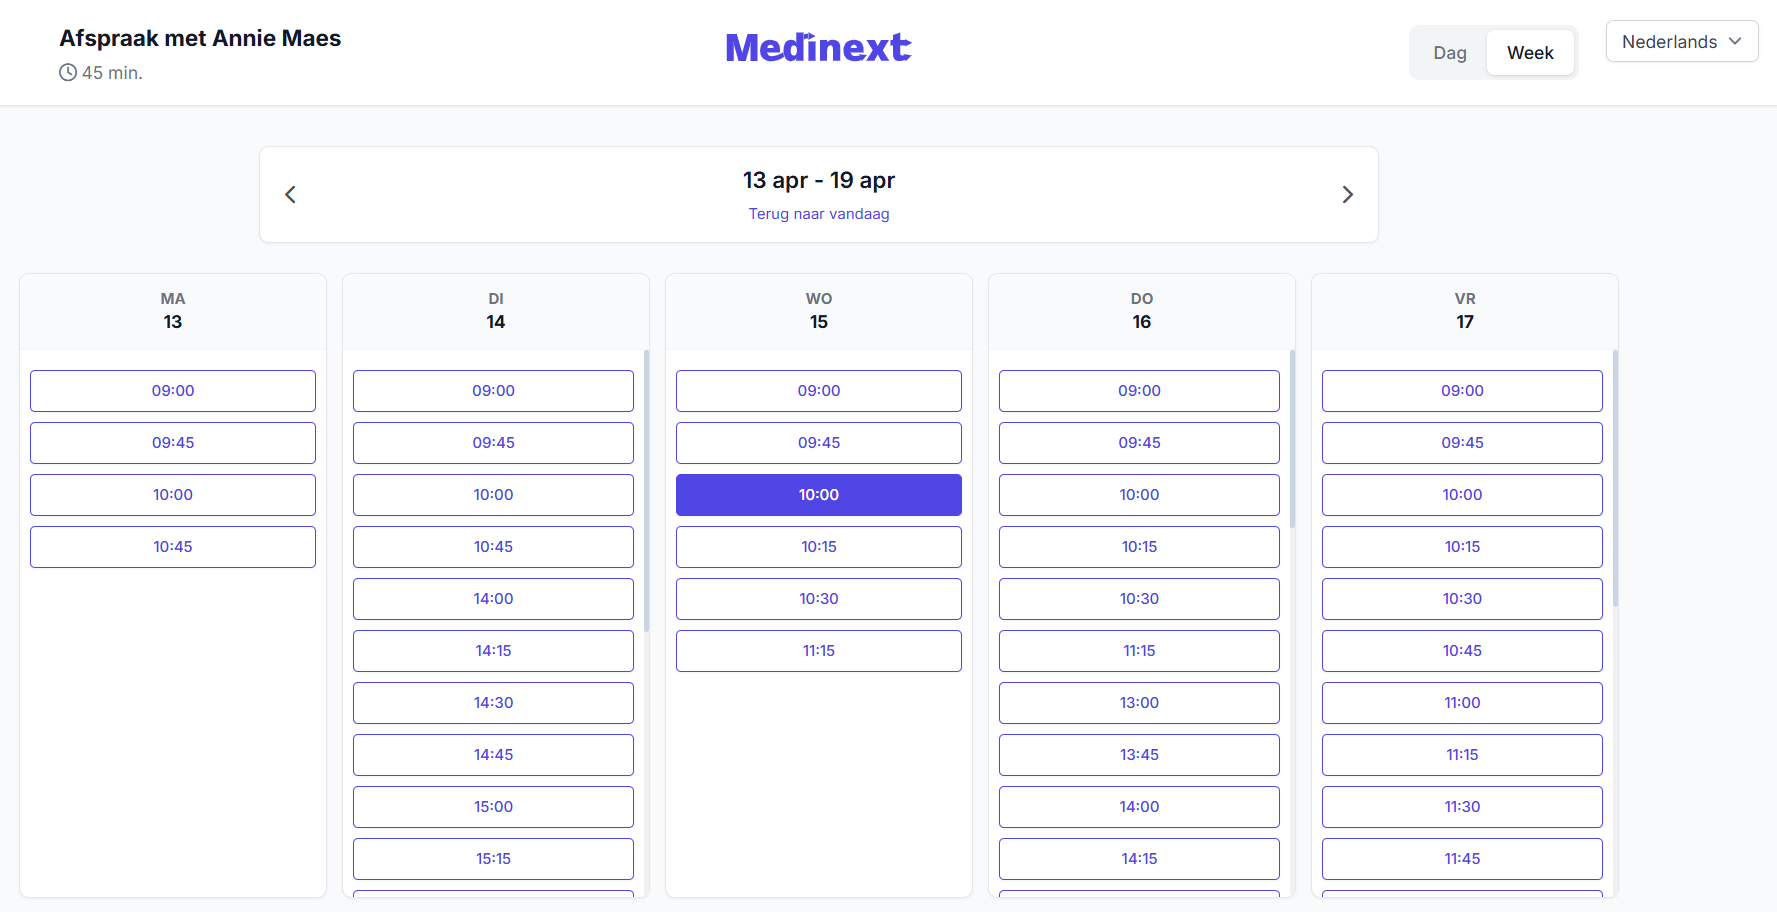Book 09:00 on Monday 13

pos(173,391)
